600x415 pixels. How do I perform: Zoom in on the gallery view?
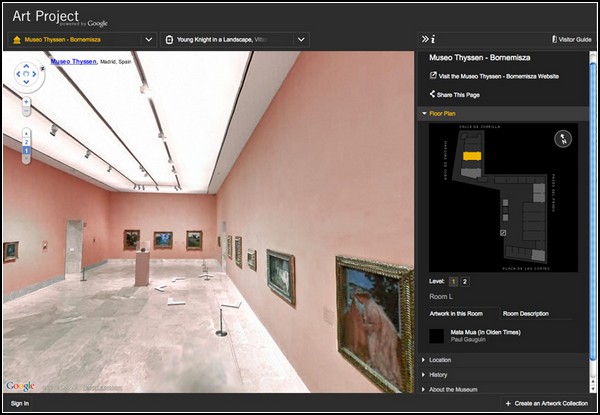click(x=27, y=102)
